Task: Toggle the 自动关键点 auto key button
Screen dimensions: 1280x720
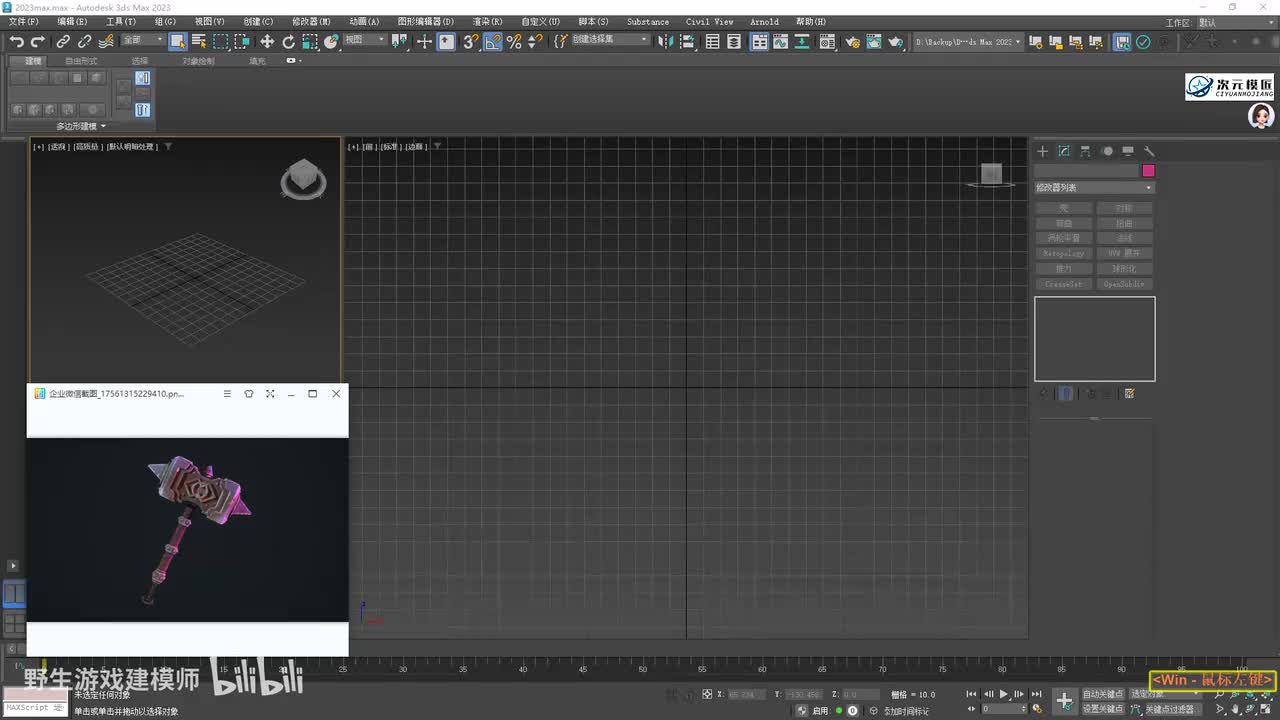Action: (x=1103, y=694)
